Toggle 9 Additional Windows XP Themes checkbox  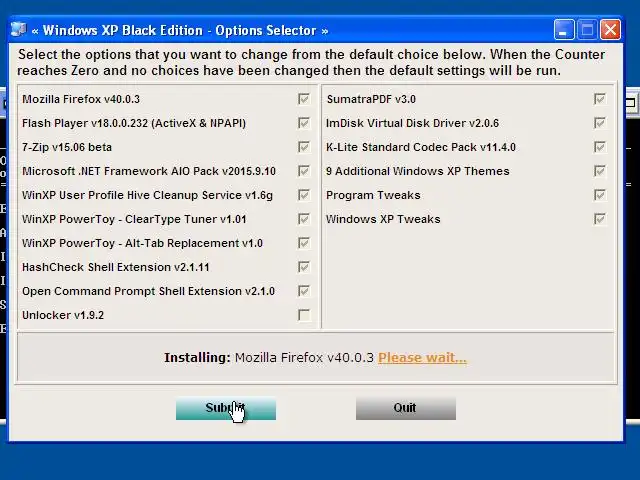pos(600,171)
